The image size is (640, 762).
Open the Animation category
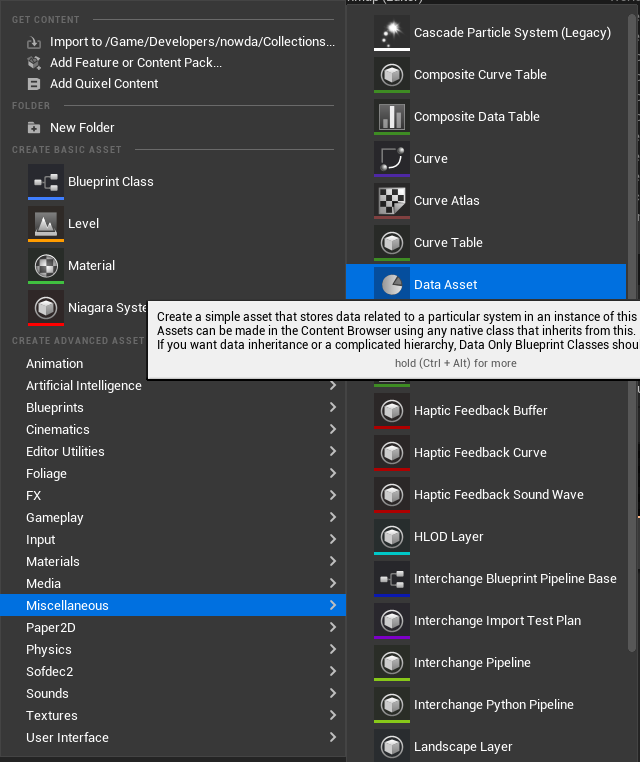click(54, 364)
